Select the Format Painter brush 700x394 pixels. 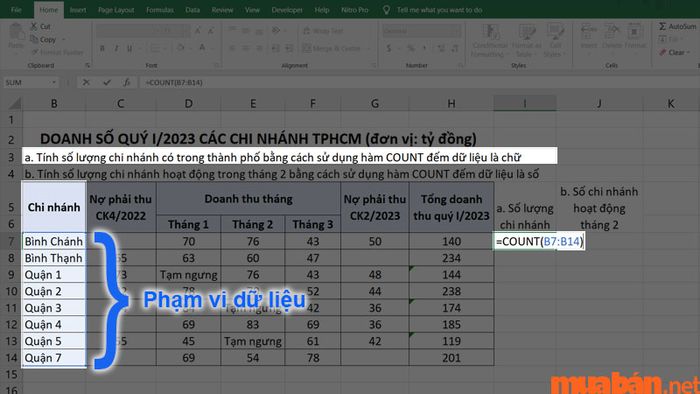(35, 52)
